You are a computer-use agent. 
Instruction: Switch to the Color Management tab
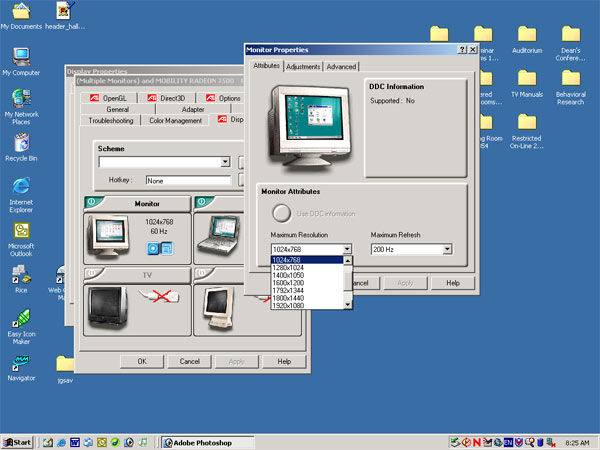pyautogui.click(x=175, y=120)
